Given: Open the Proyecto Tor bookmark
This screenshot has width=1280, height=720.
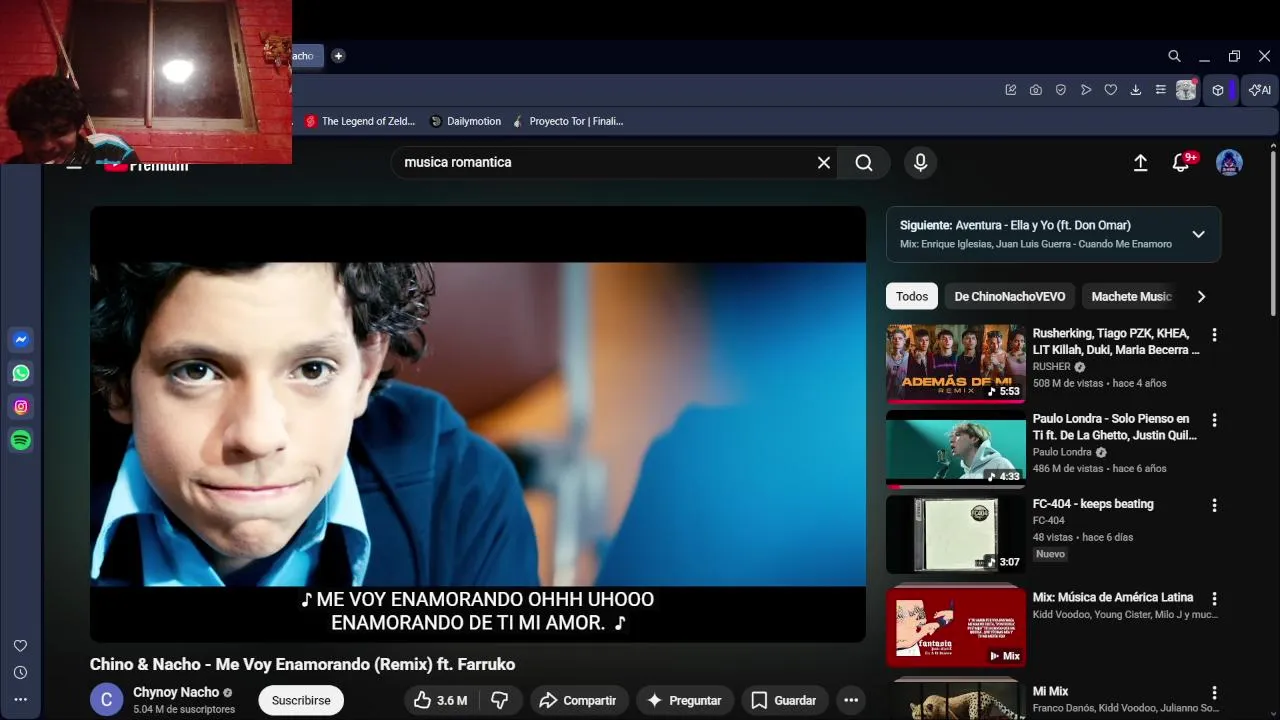Looking at the screenshot, I should (568, 121).
